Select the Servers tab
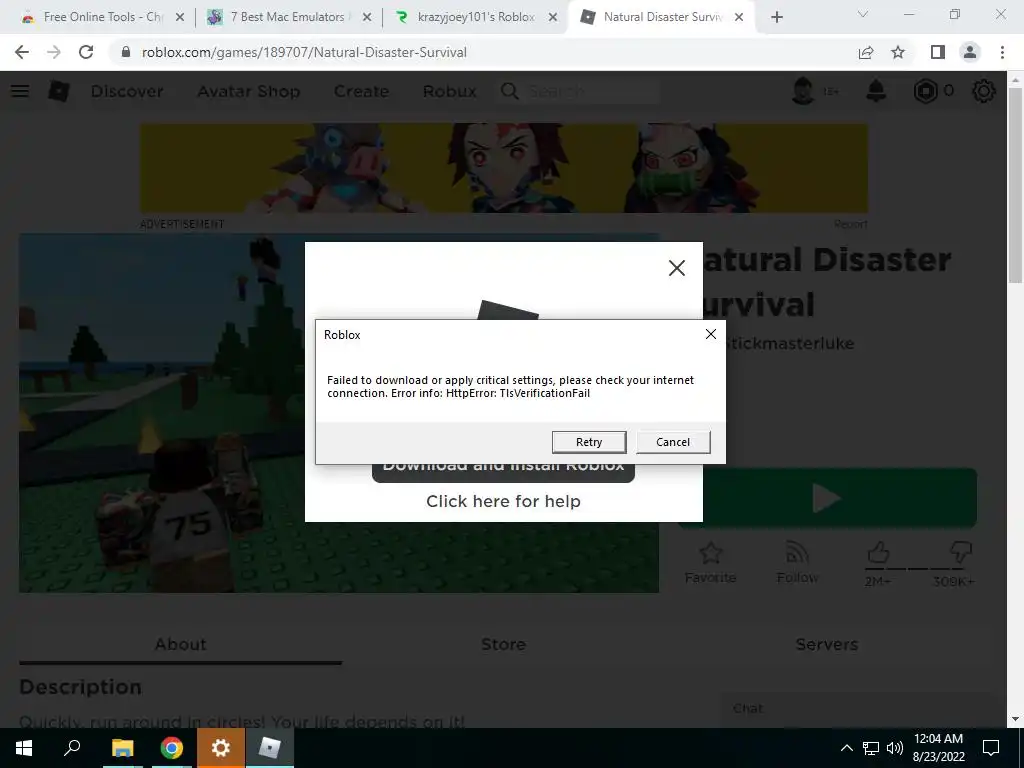This screenshot has width=1024, height=768. pos(826,644)
